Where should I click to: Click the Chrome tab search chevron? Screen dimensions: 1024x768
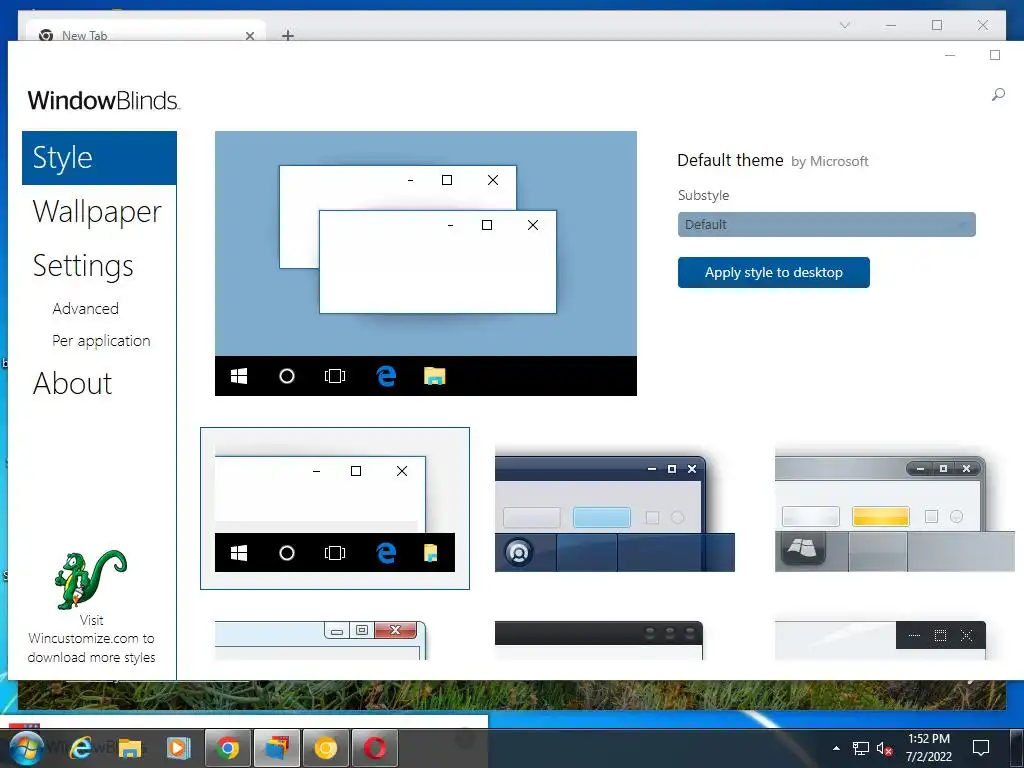coord(844,25)
